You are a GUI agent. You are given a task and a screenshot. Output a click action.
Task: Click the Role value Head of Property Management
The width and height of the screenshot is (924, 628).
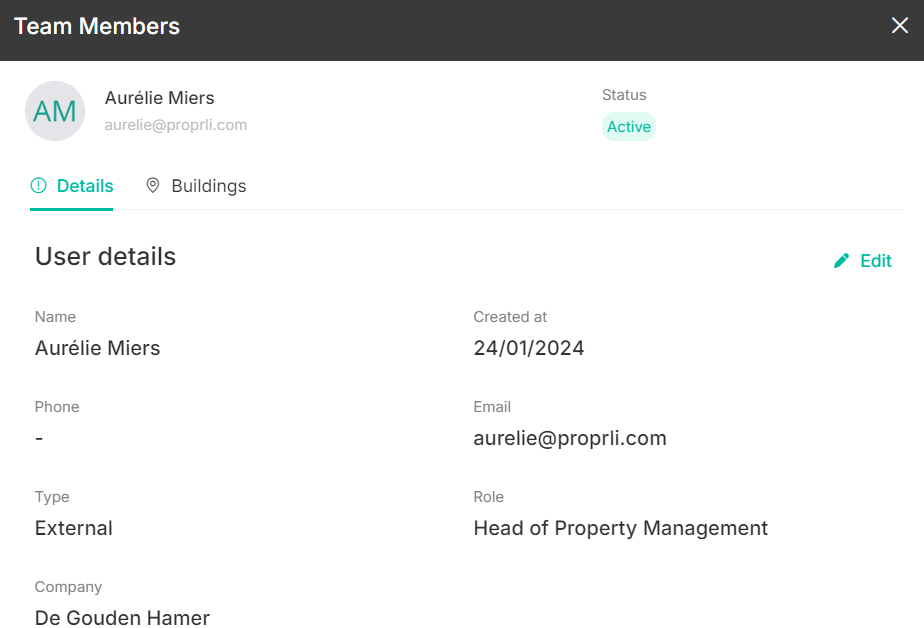click(x=621, y=528)
